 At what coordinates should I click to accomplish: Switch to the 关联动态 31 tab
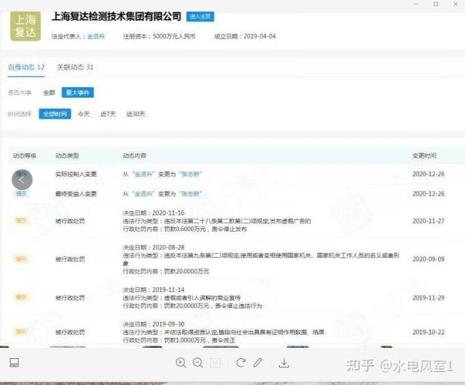[x=75, y=67]
